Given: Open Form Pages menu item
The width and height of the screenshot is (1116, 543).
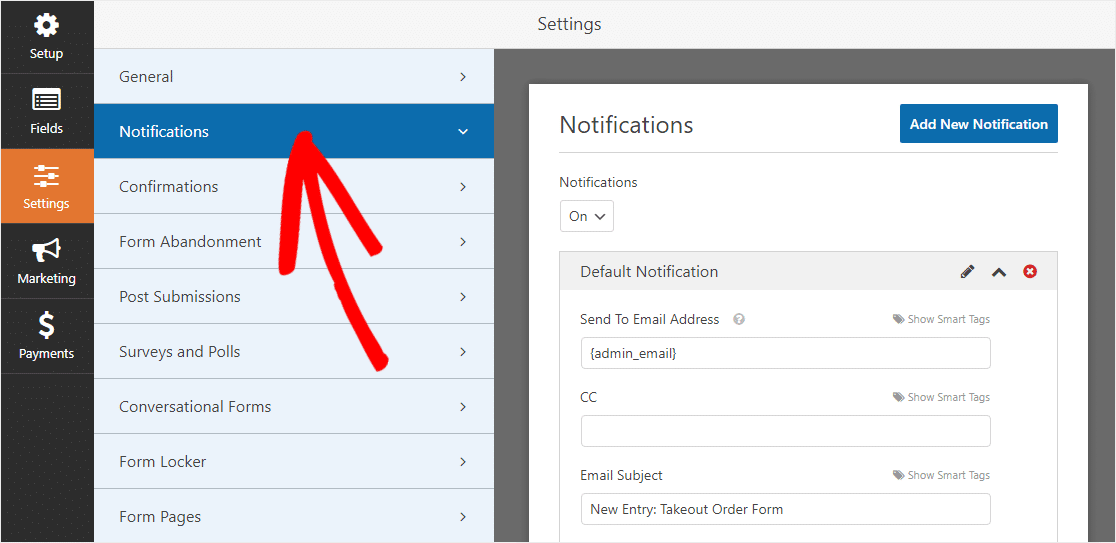Looking at the screenshot, I should pyautogui.click(x=294, y=517).
